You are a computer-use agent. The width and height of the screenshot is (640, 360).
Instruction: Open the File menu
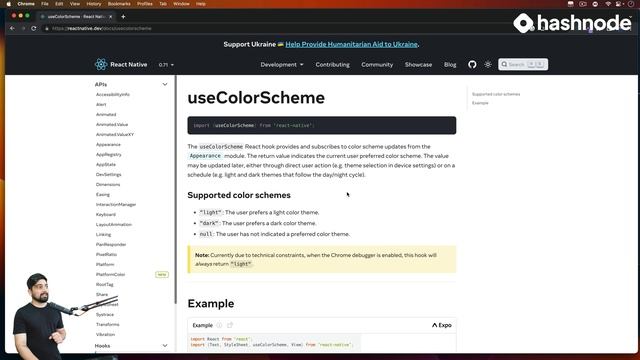tap(45, 4)
